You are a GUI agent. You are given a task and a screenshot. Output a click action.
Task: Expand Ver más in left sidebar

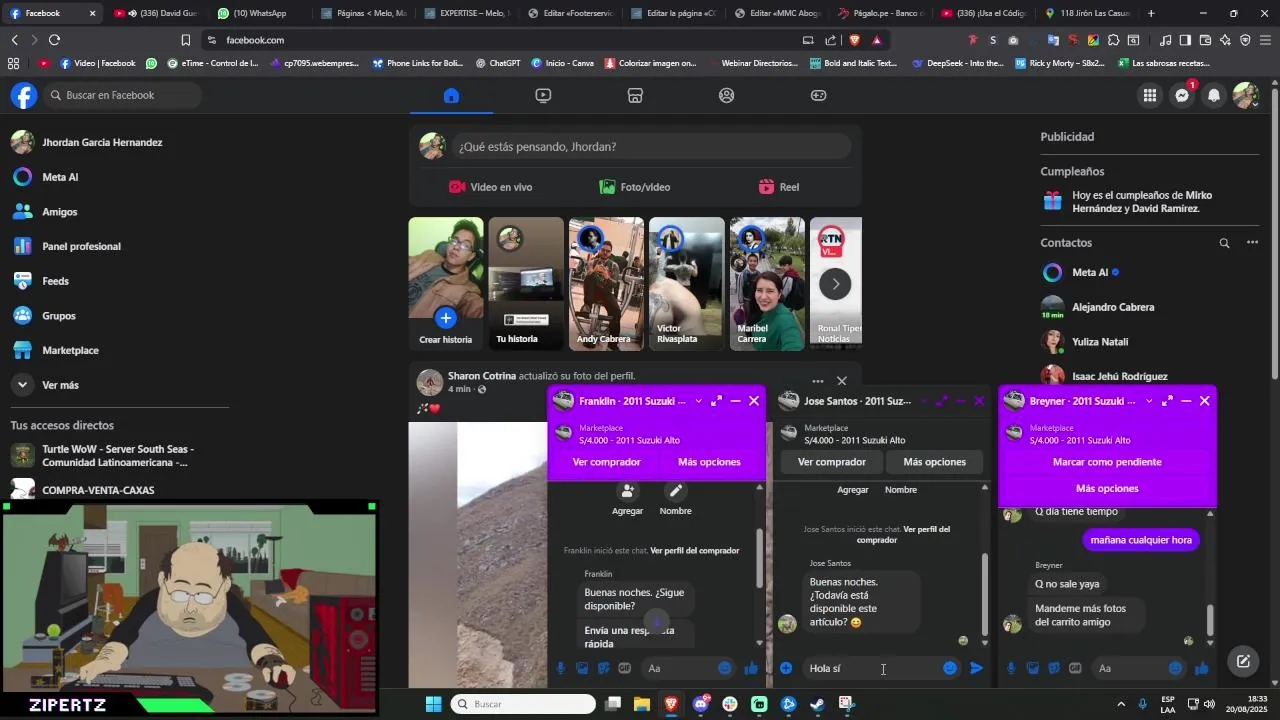60,385
